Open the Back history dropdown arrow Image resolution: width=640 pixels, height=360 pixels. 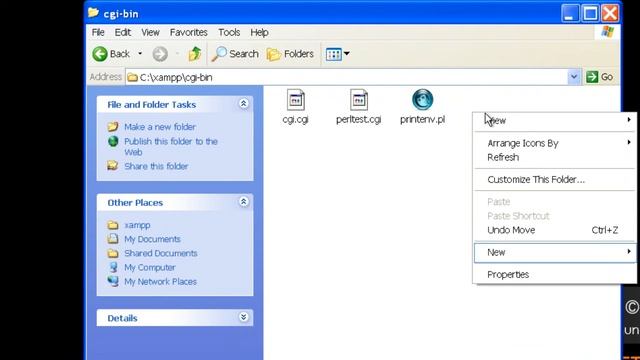tap(140, 54)
